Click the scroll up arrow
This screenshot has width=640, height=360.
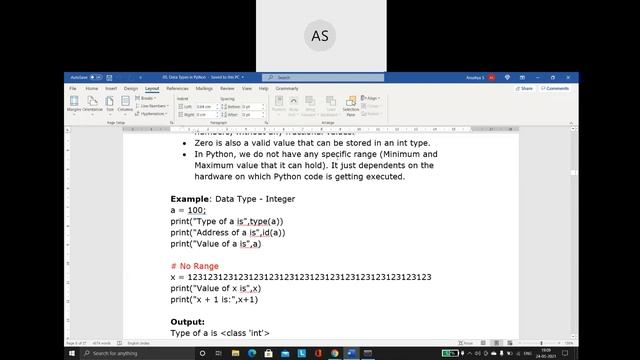point(573,129)
